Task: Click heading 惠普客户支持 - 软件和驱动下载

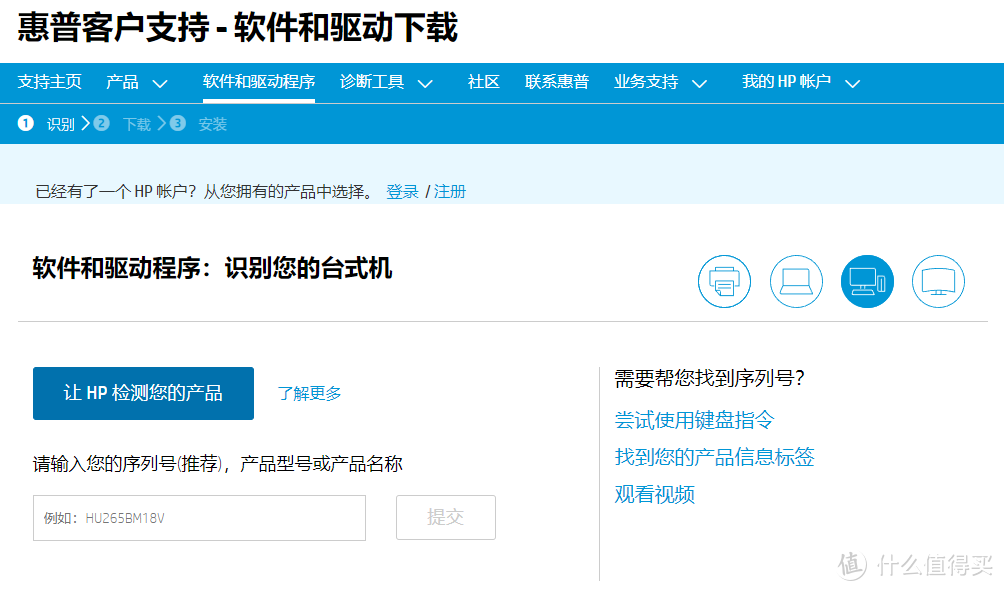Action: (238, 28)
